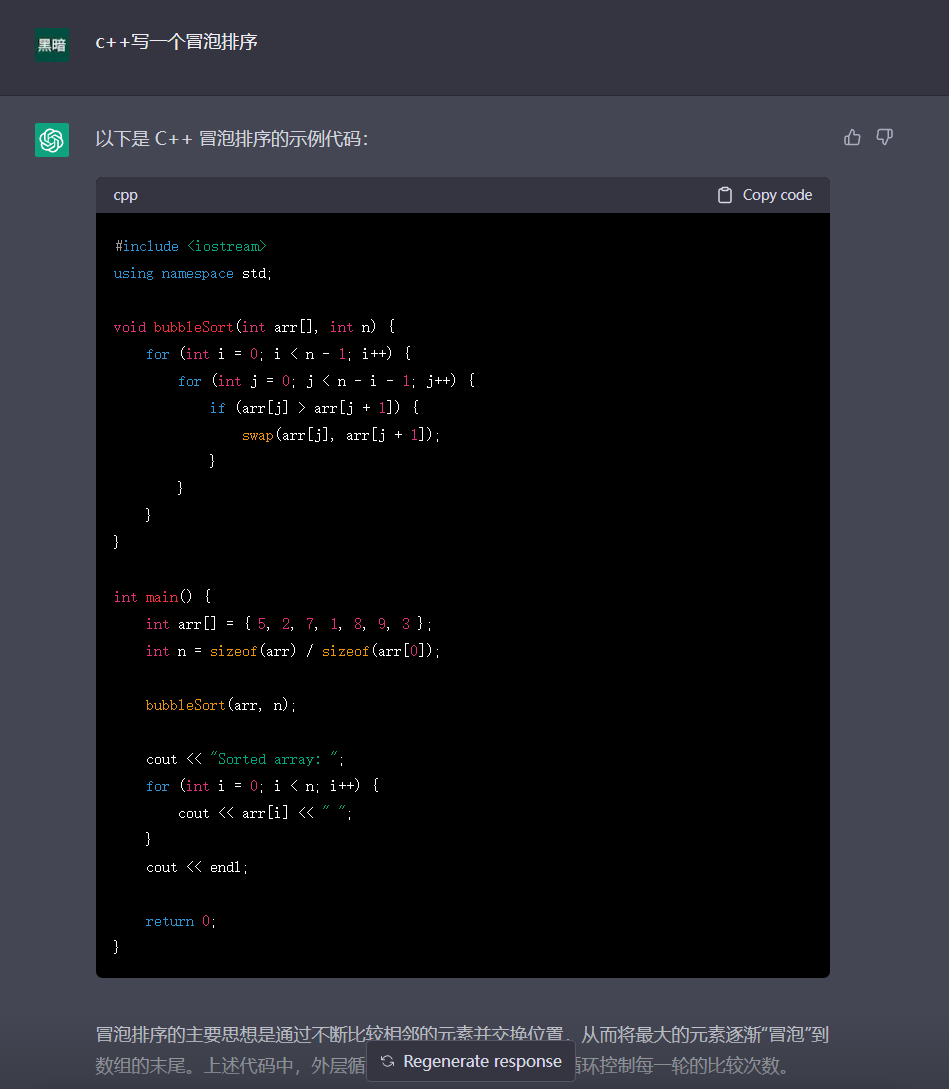Click the void bubbleSort function signature line
949x1089 pixels.
tap(254, 327)
